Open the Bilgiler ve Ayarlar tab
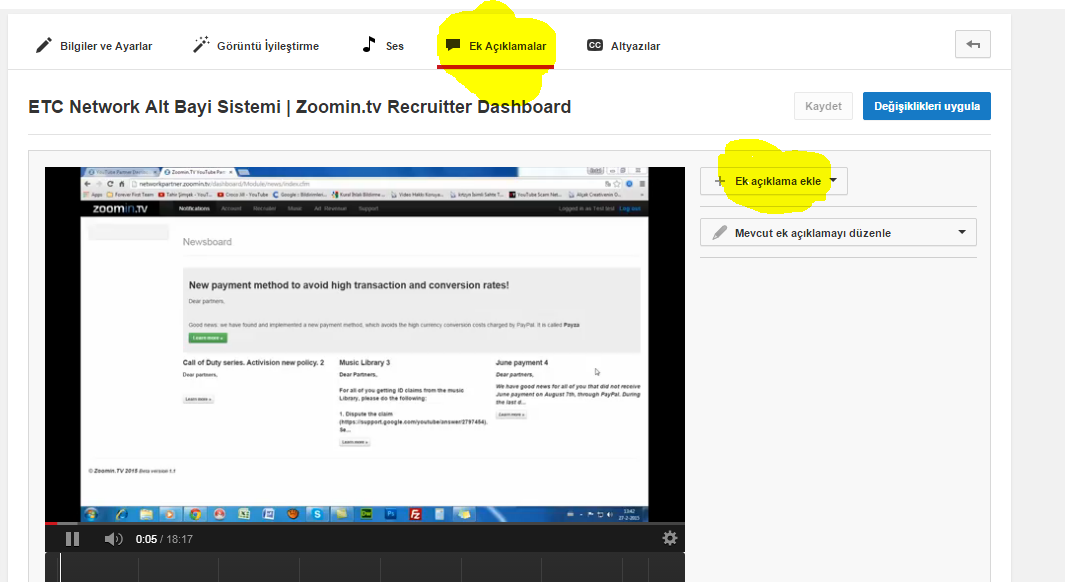The width and height of the screenshot is (1065, 582). coord(94,46)
